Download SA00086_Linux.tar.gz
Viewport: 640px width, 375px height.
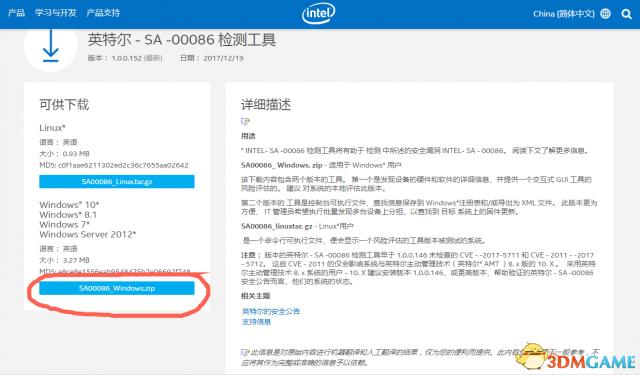pos(117,182)
